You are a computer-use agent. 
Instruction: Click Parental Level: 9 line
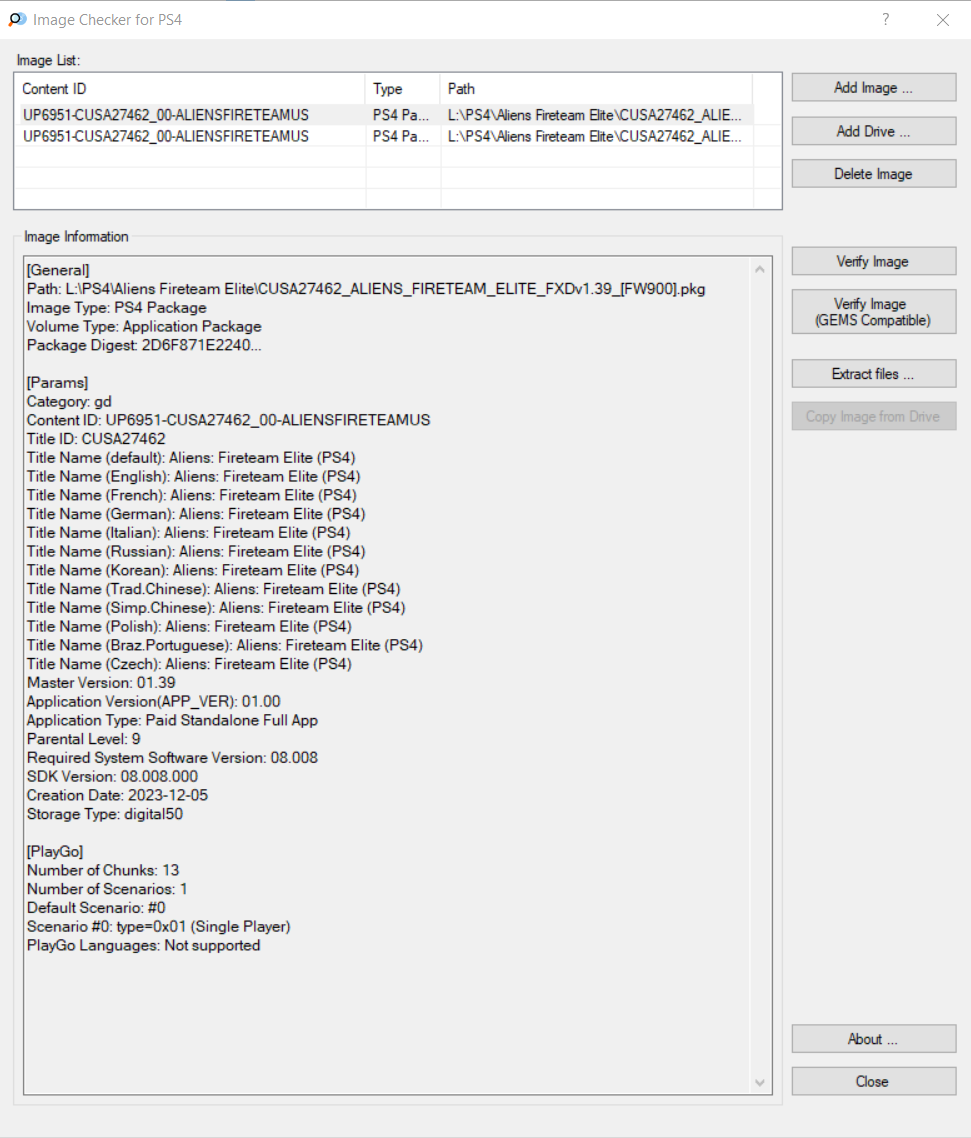83,739
